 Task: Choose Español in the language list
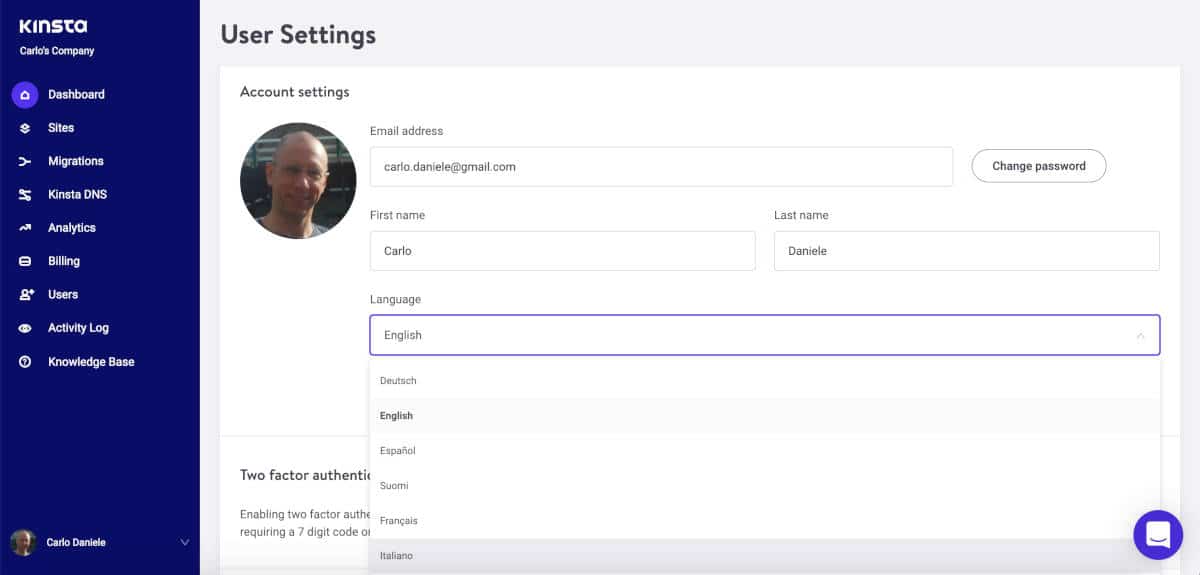(398, 451)
